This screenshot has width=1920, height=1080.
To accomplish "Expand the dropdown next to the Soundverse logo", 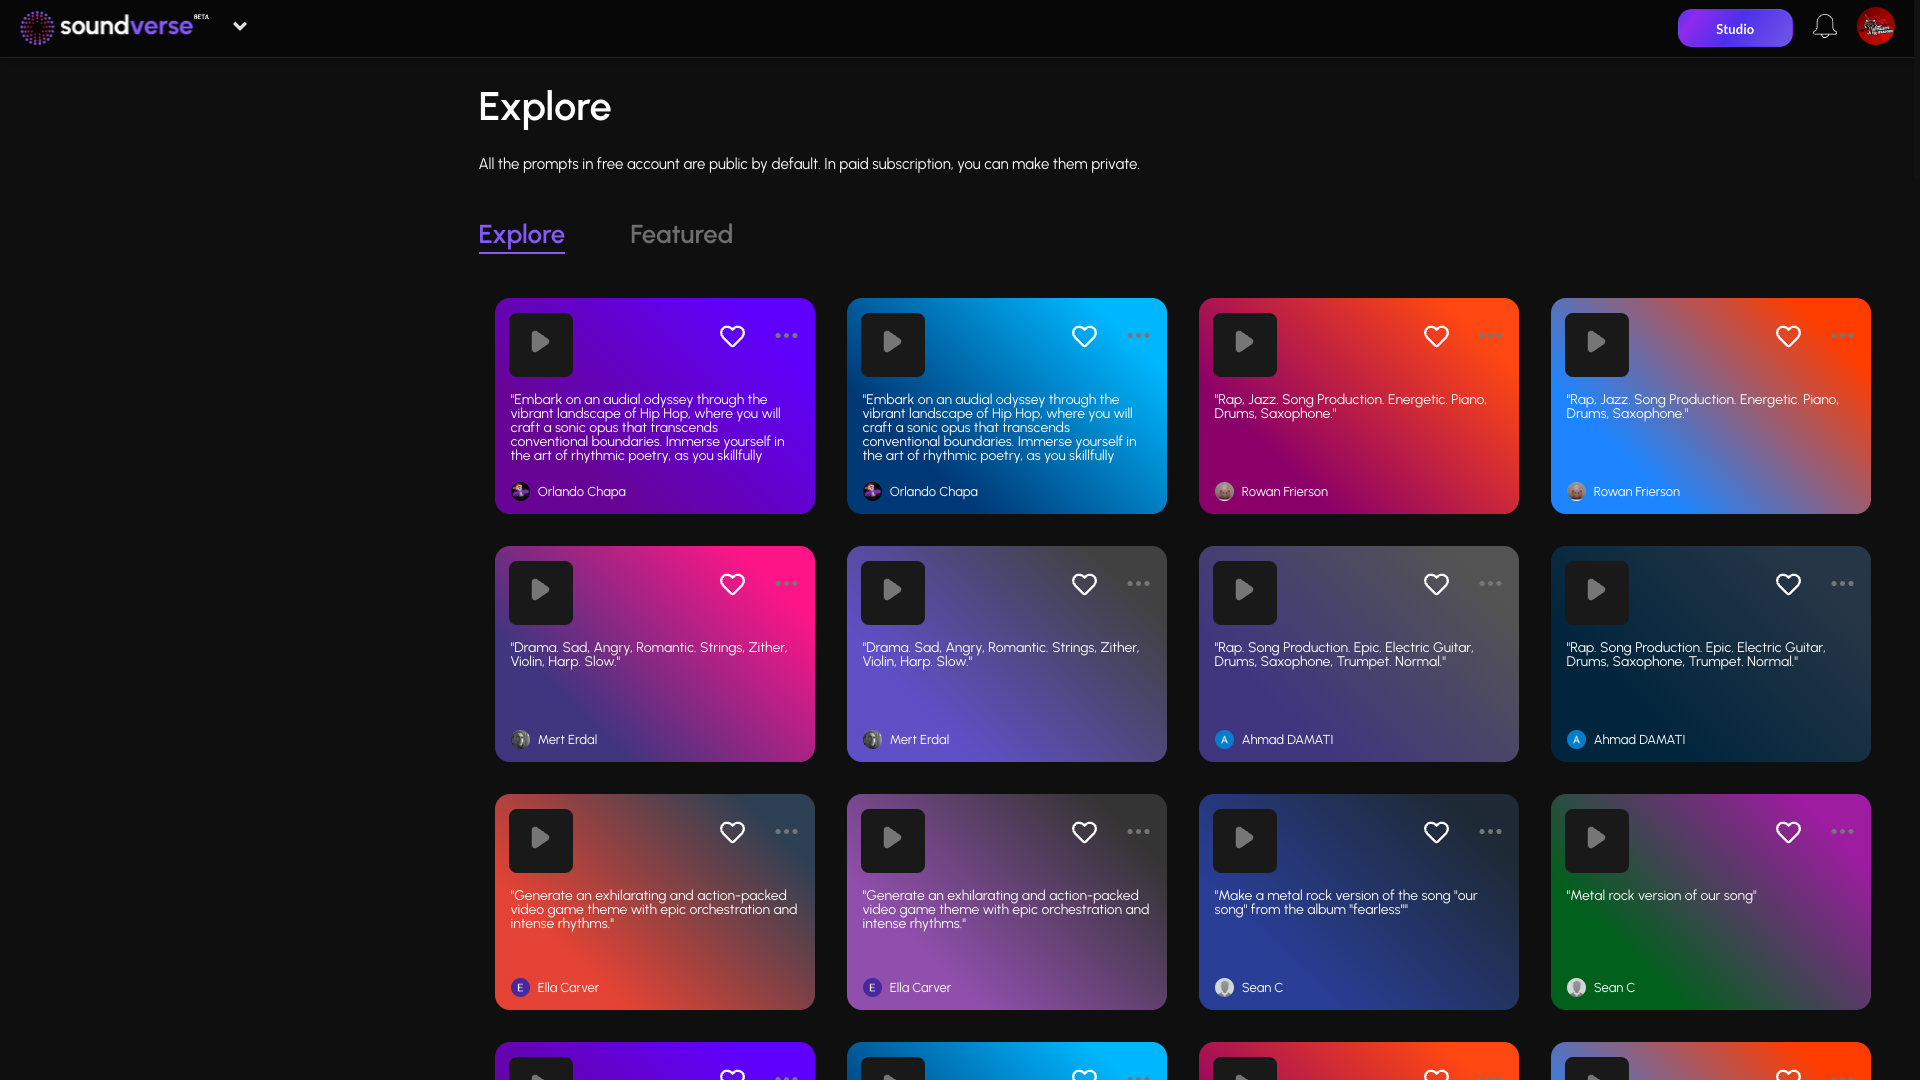I will coord(240,26).
